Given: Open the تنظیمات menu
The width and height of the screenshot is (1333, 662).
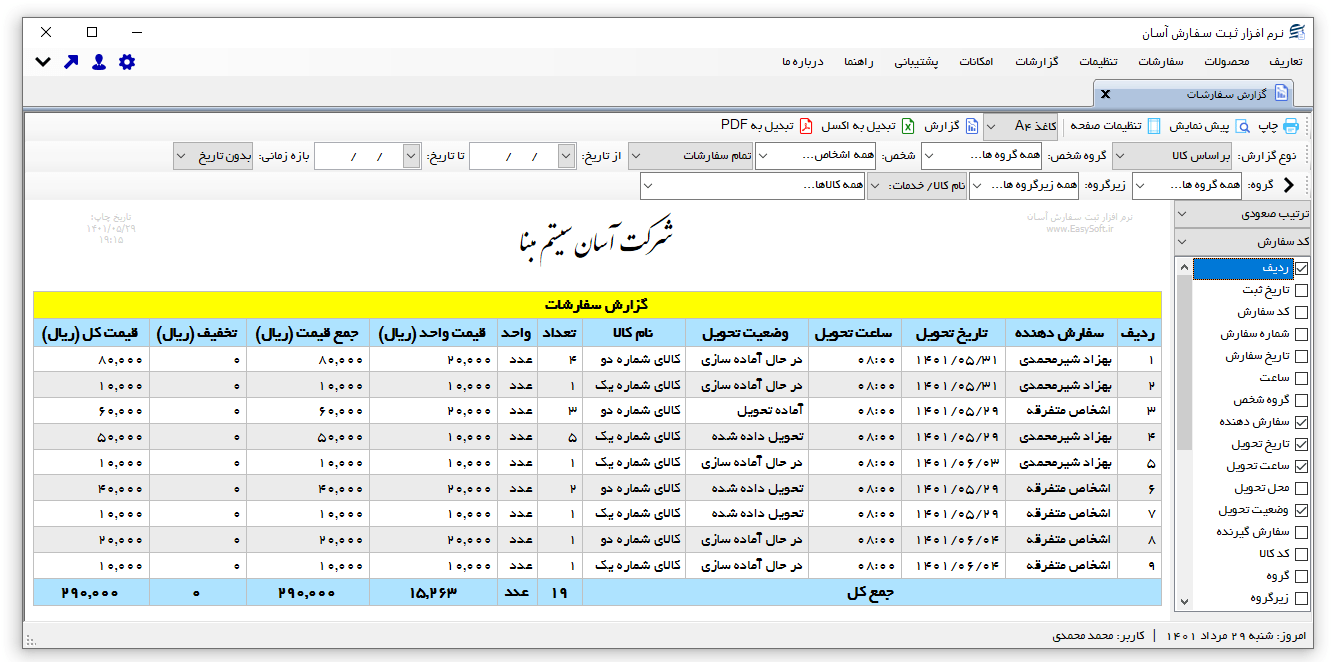Looking at the screenshot, I should click(x=1098, y=62).
